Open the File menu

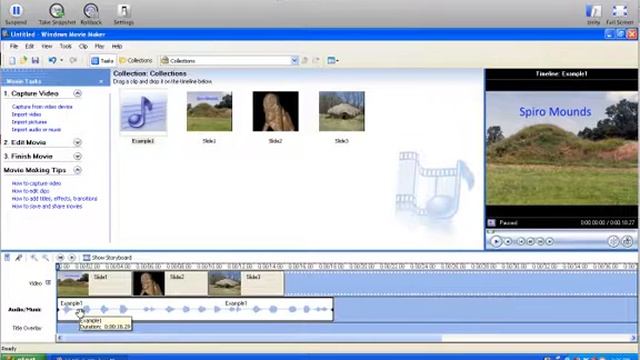point(14,46)
